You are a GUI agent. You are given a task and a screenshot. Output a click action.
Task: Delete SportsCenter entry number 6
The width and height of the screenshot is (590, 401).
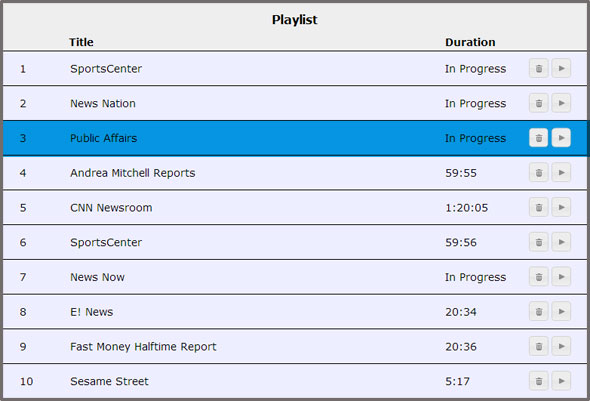click(x=538, y=242)
